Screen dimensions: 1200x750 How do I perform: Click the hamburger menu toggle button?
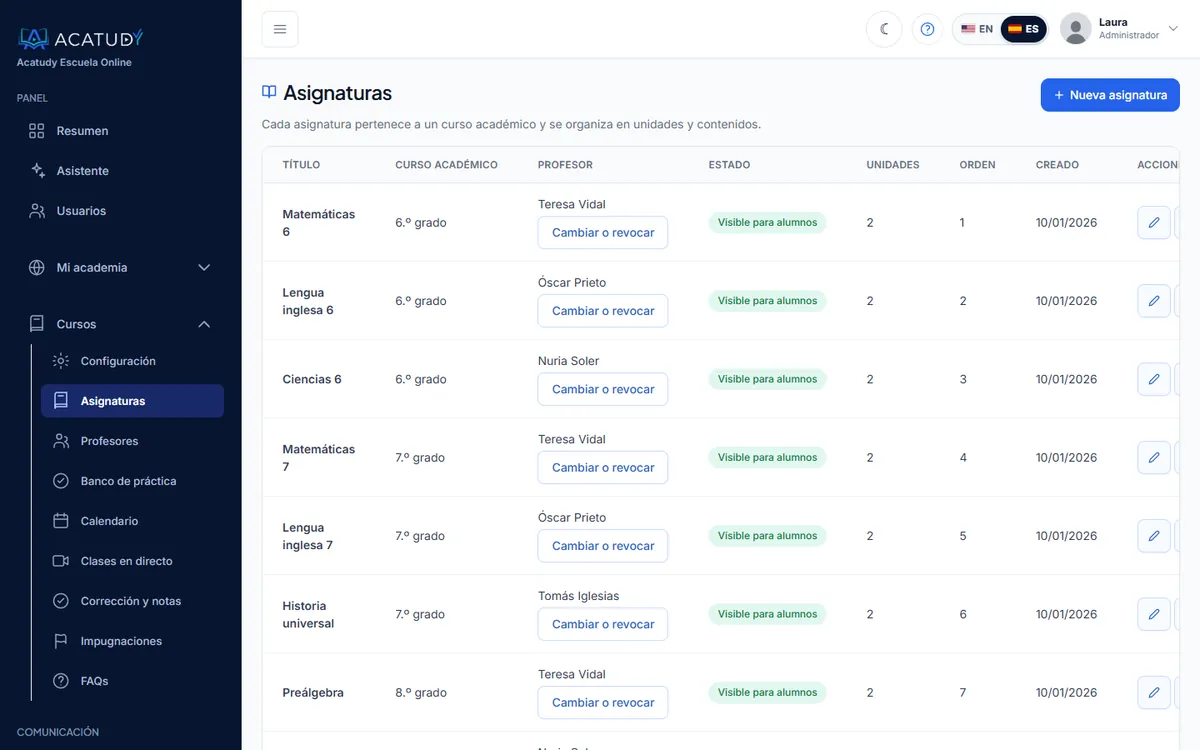click(x=280, y=29)
